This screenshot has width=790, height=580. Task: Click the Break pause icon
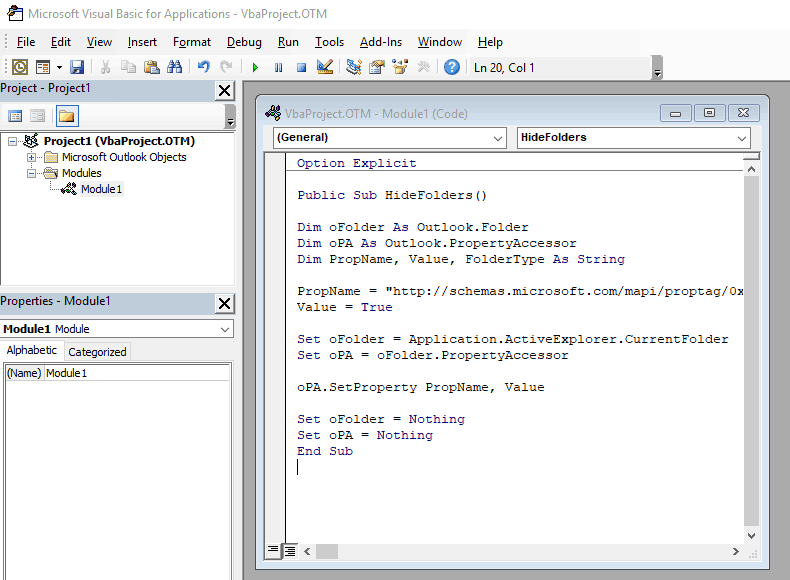point(278,67)
